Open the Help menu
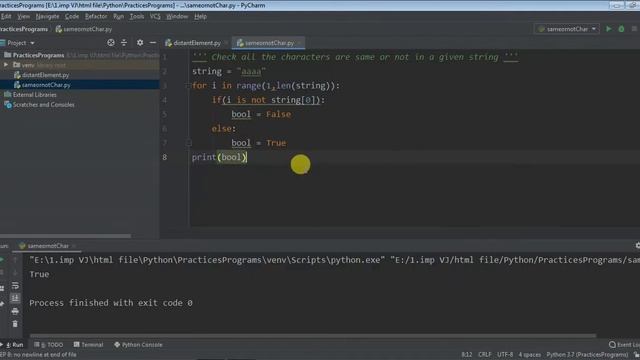 tap(200, 16)
